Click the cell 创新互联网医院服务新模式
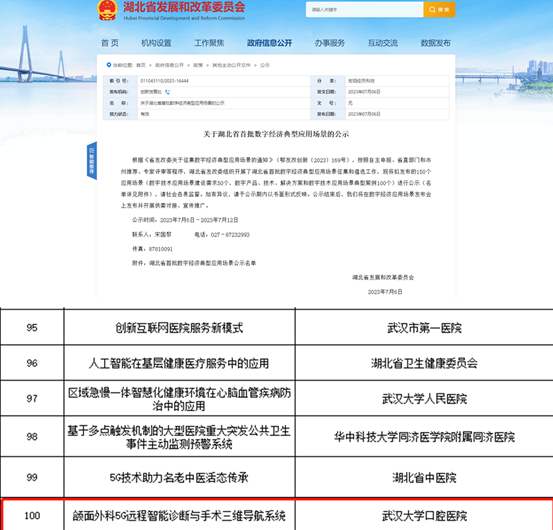 pyautogui.click(x=179, y=328)
